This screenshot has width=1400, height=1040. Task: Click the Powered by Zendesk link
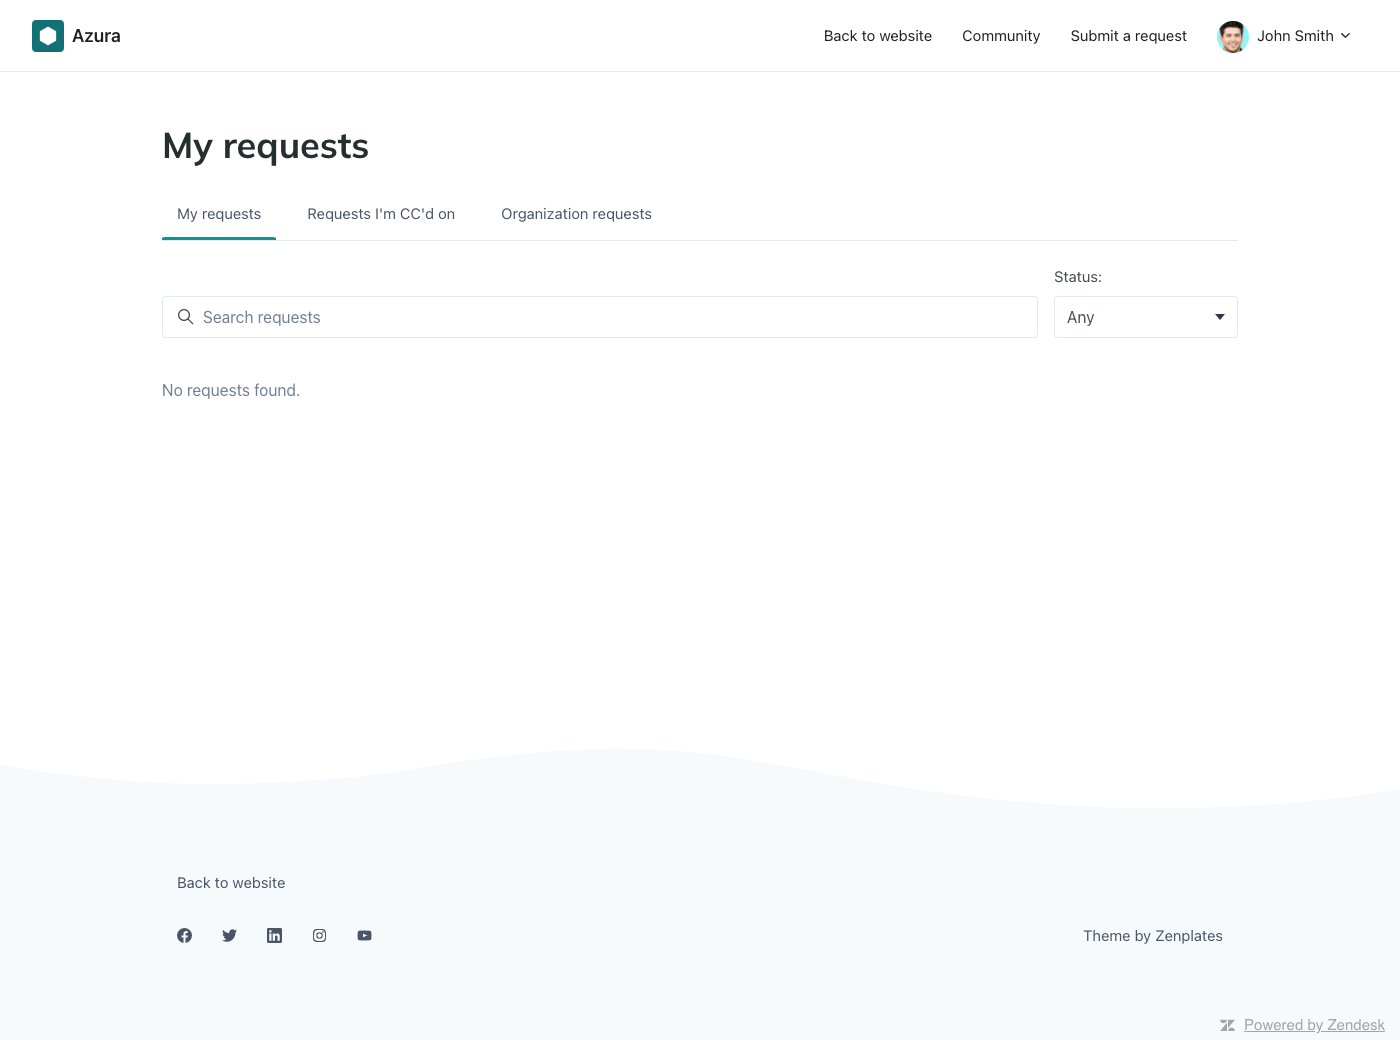pos(1314,1025)
